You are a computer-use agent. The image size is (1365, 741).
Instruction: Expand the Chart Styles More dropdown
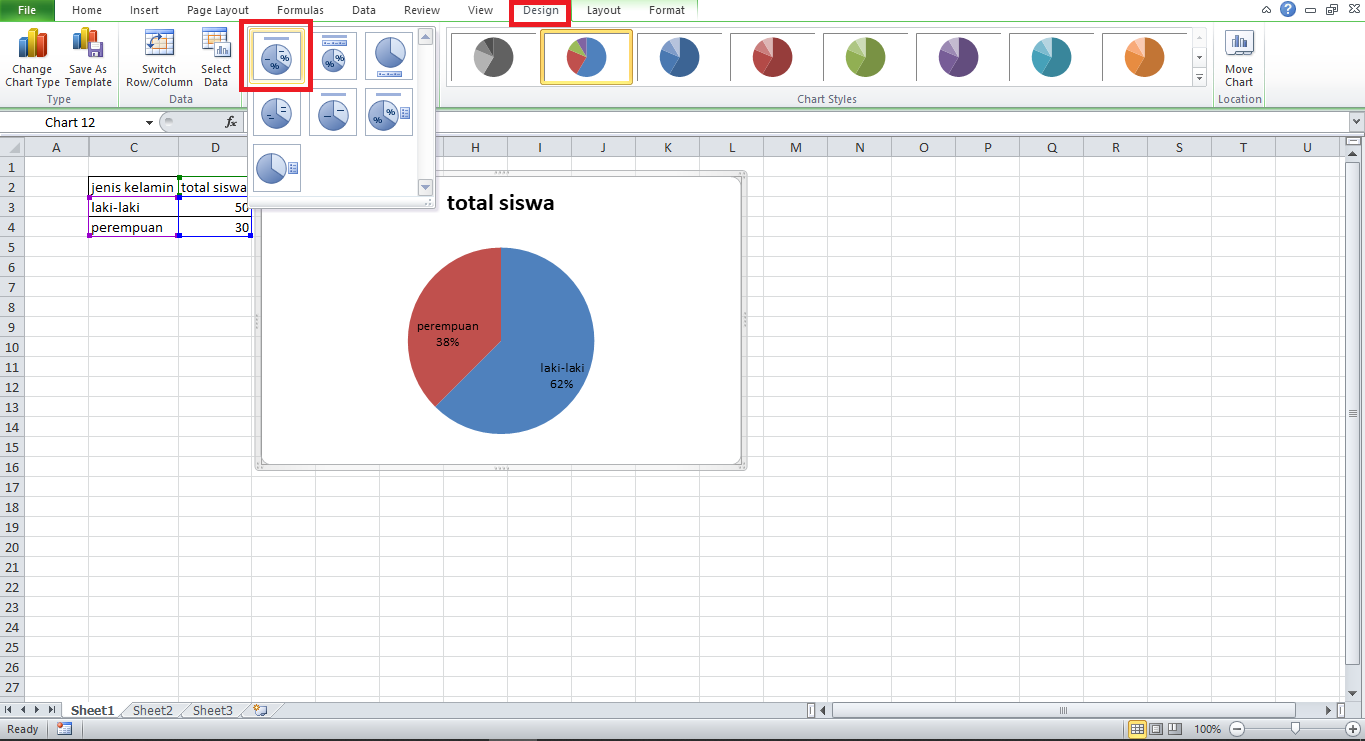point(1199,78)
